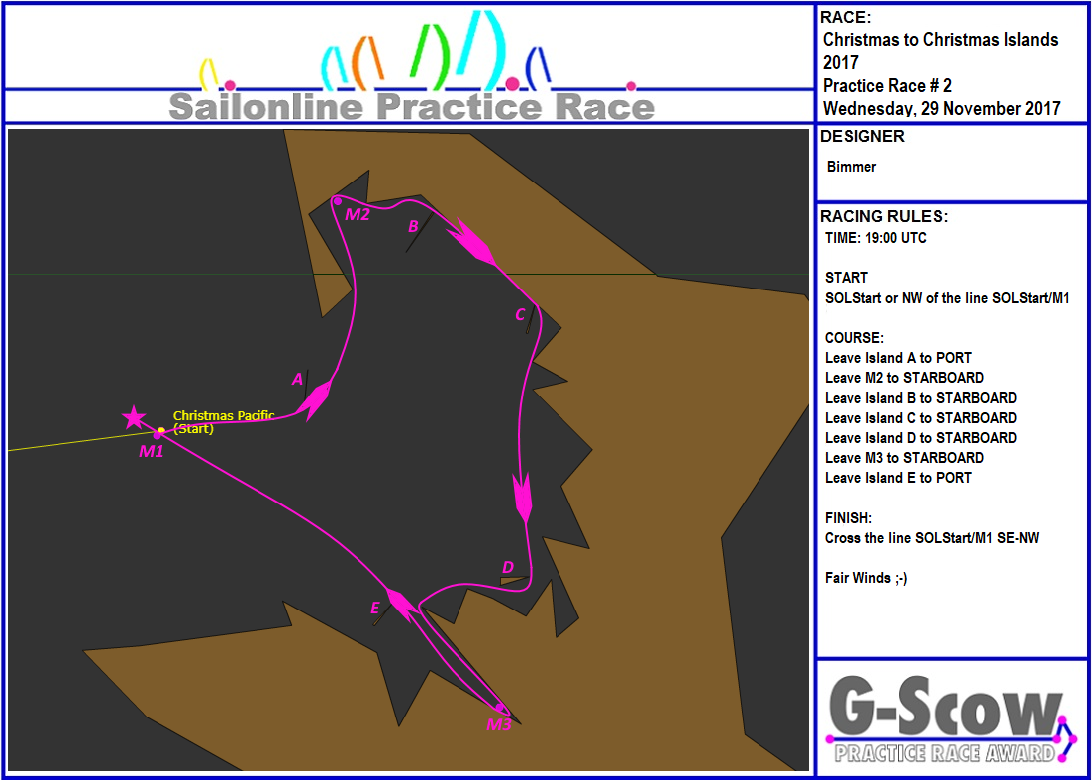Screen dimensions: 1092x780
Task: Click the Island E label
Action: (375, 608)
